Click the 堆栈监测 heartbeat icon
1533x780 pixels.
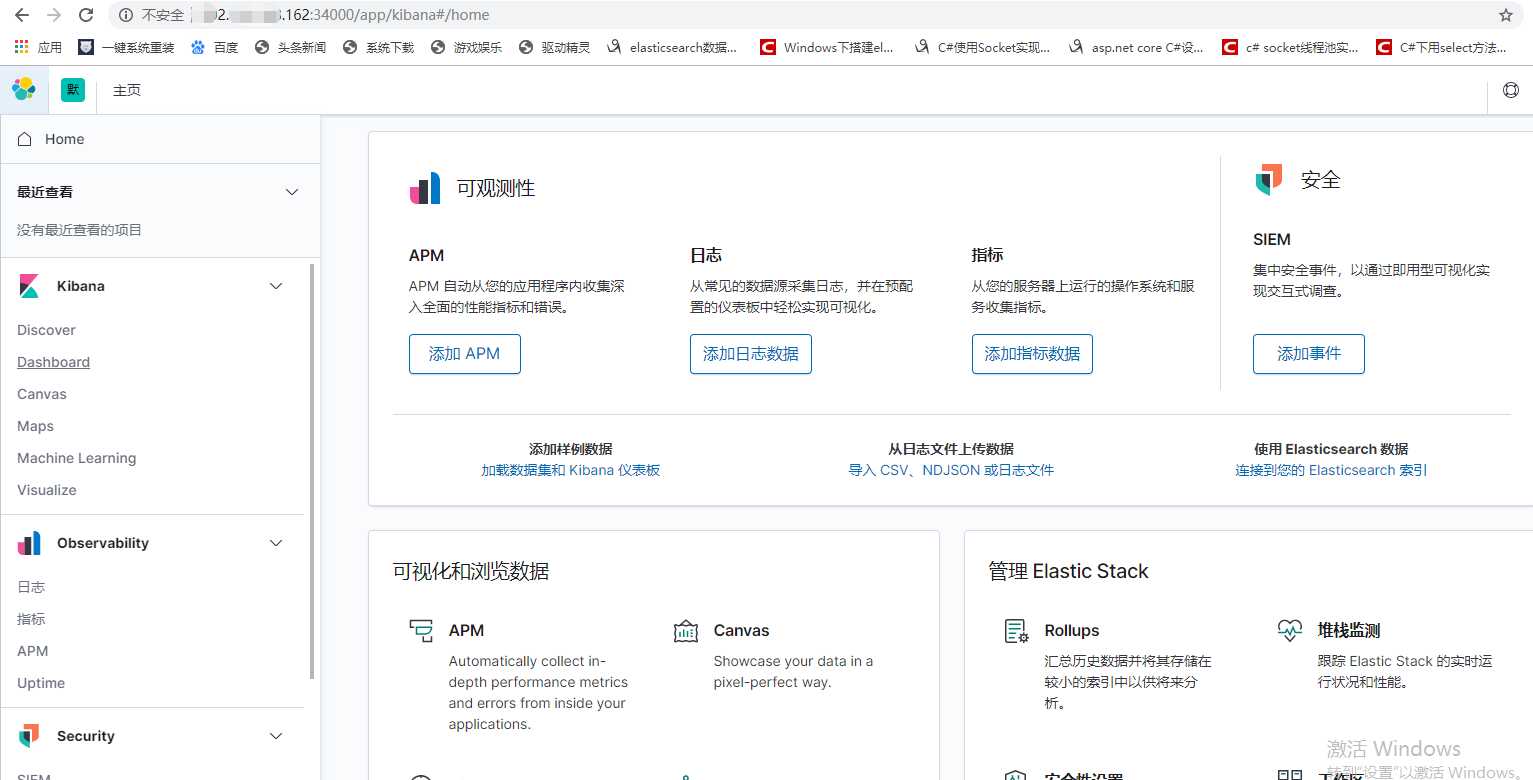tap(1290, 631)
